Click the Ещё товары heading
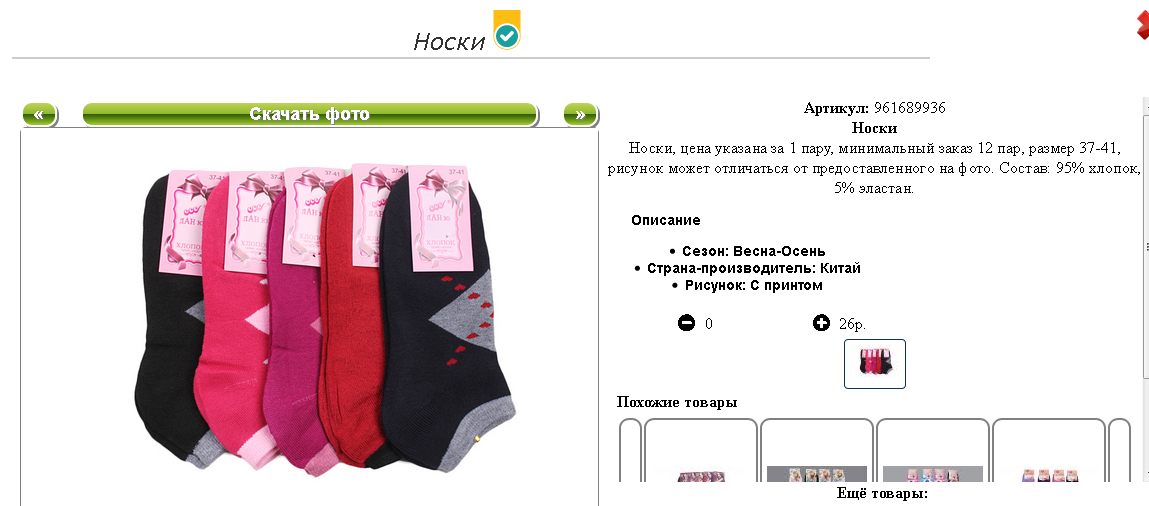 click(882, 494)
